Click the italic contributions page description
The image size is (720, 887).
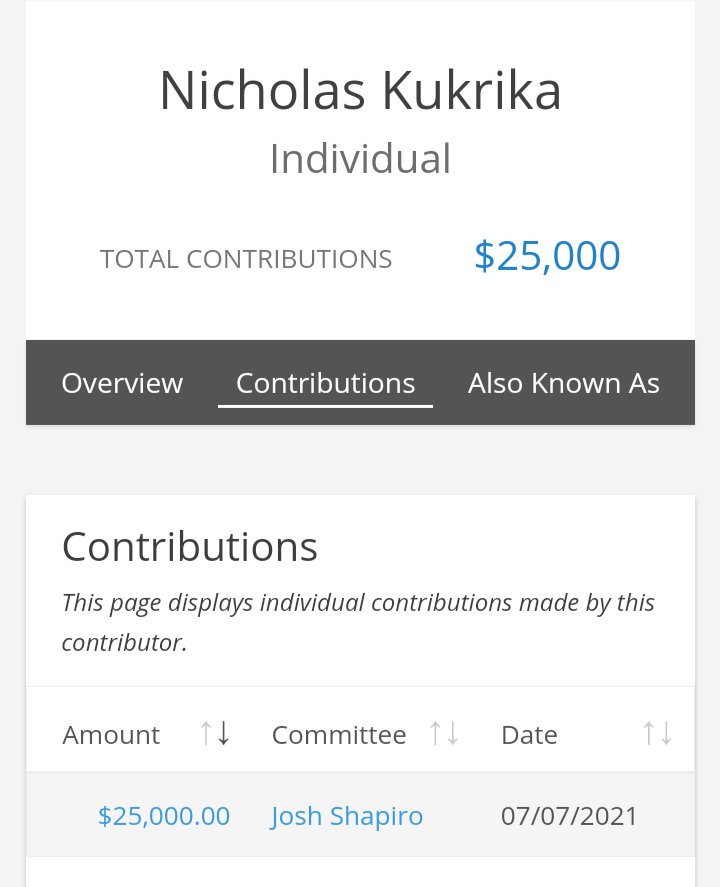click(358, 622)
